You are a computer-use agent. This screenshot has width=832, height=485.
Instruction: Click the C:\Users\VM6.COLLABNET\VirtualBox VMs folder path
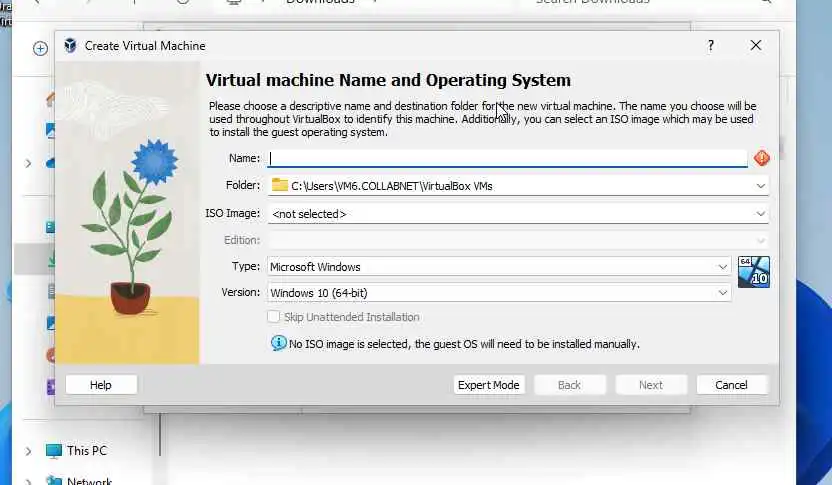tap(392, 186)
